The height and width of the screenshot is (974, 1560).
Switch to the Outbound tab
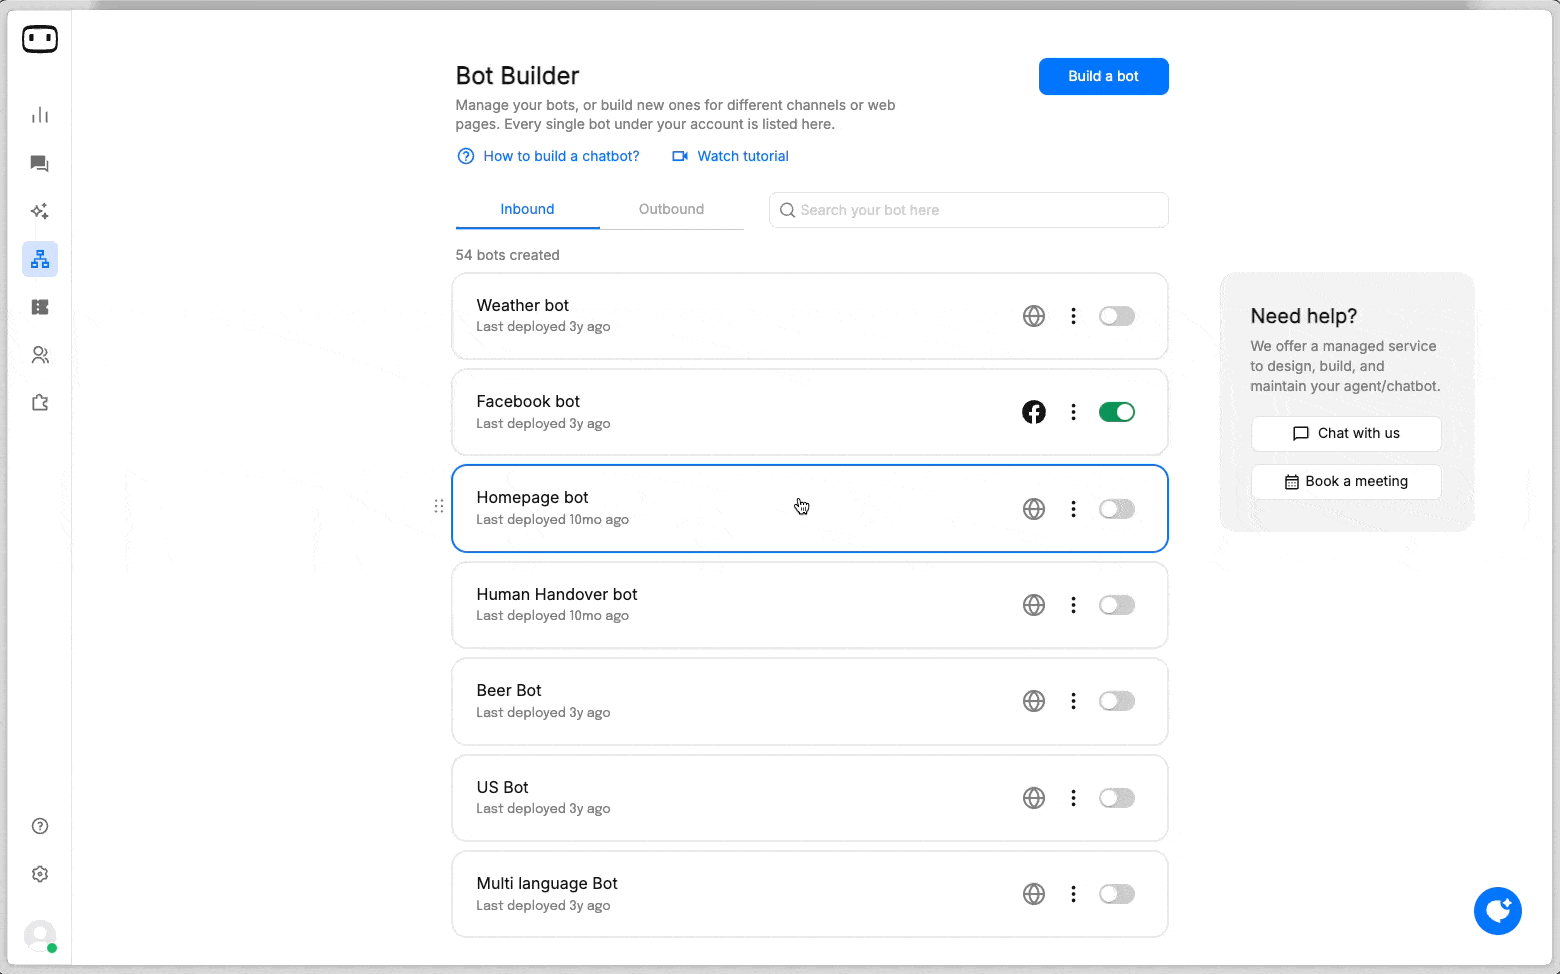pyautogui.click(x=671, y=209)
